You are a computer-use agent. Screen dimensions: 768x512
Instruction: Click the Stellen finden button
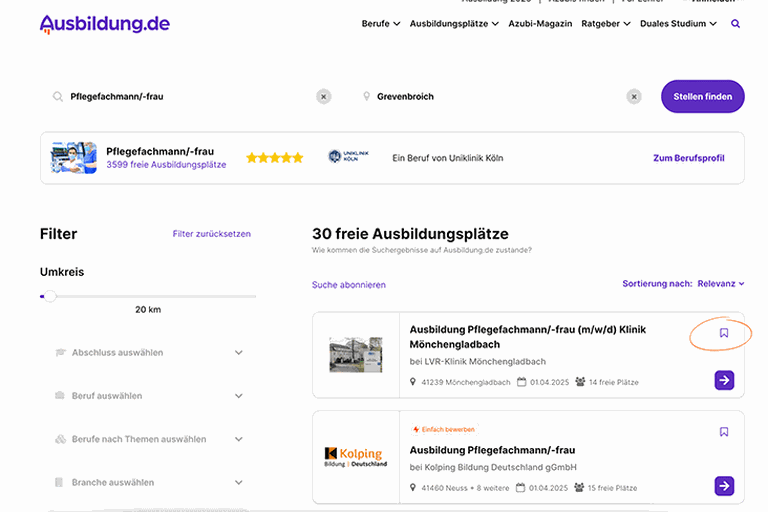click(x=702, y=97)
